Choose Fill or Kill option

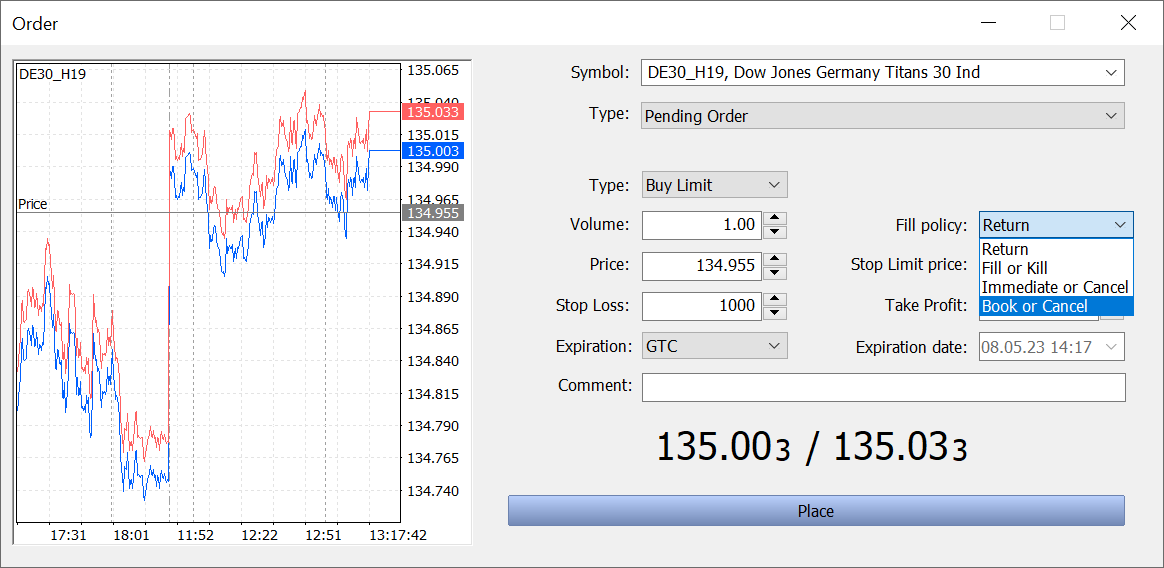coord(1014,268)
